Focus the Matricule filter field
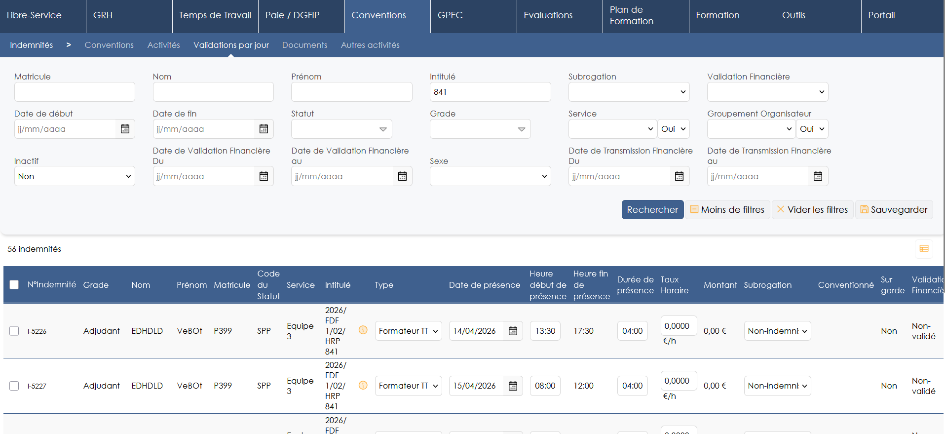Screen dimensions: 945x434 (x=75, y=92)
